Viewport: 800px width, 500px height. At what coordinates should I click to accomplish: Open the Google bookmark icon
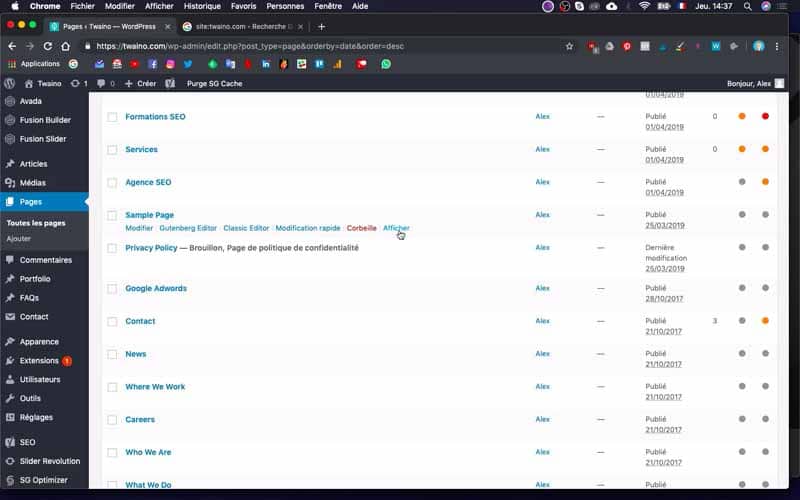pos(73,64)
